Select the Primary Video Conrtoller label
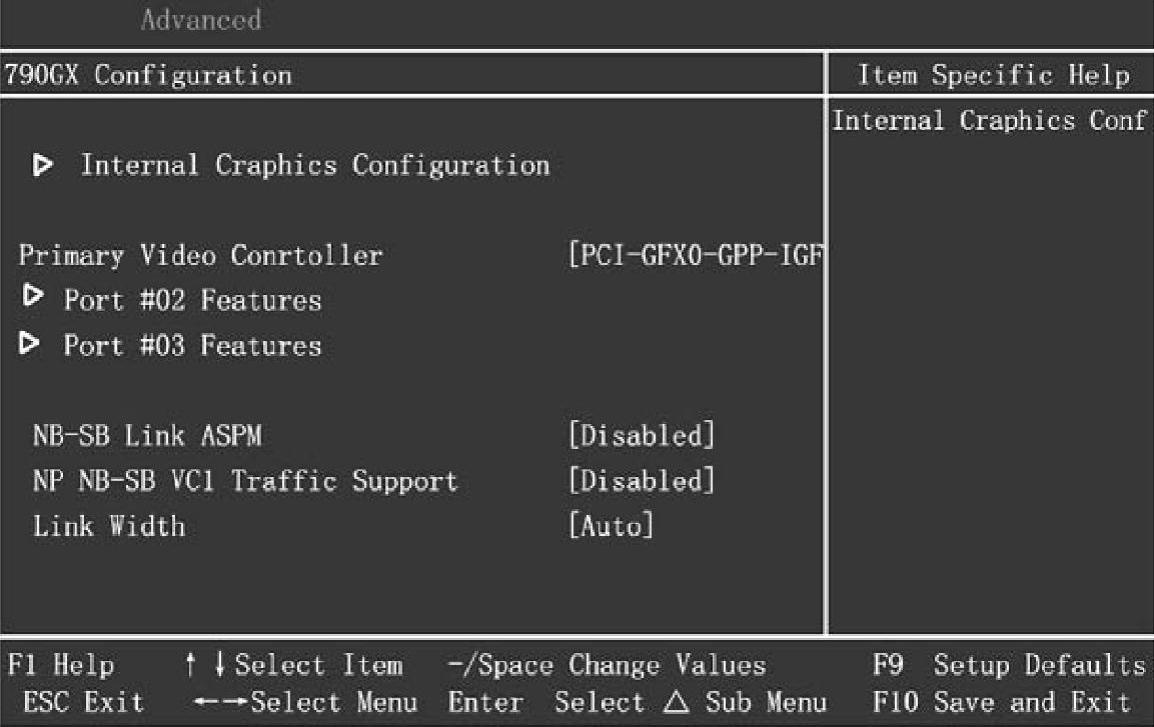 [x=200, y=256]
